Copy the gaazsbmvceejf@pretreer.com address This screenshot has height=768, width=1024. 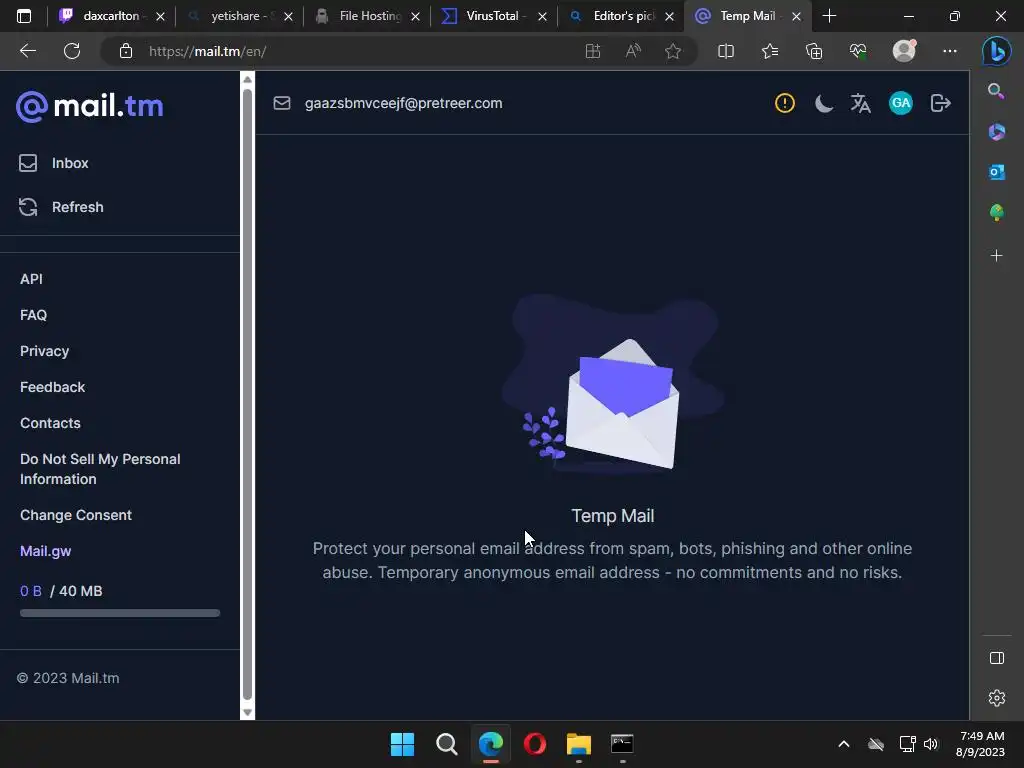(x=404, y=103)
